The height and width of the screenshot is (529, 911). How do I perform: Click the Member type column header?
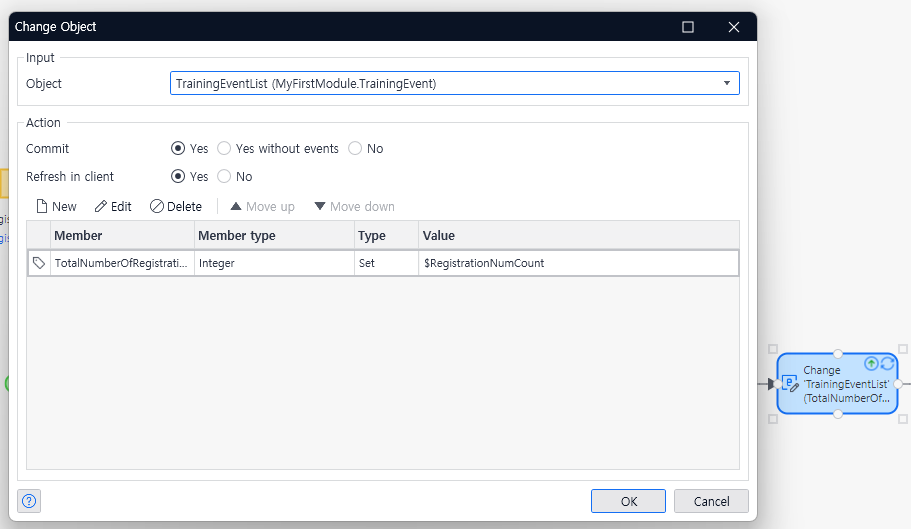274,236
